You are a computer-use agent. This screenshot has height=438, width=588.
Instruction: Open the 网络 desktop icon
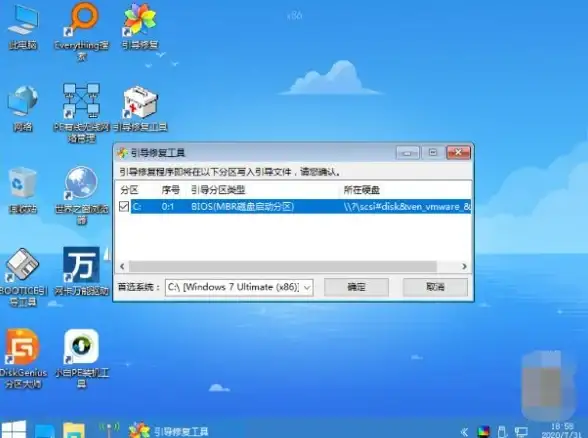pyautogui.click(x=23, y=109)
